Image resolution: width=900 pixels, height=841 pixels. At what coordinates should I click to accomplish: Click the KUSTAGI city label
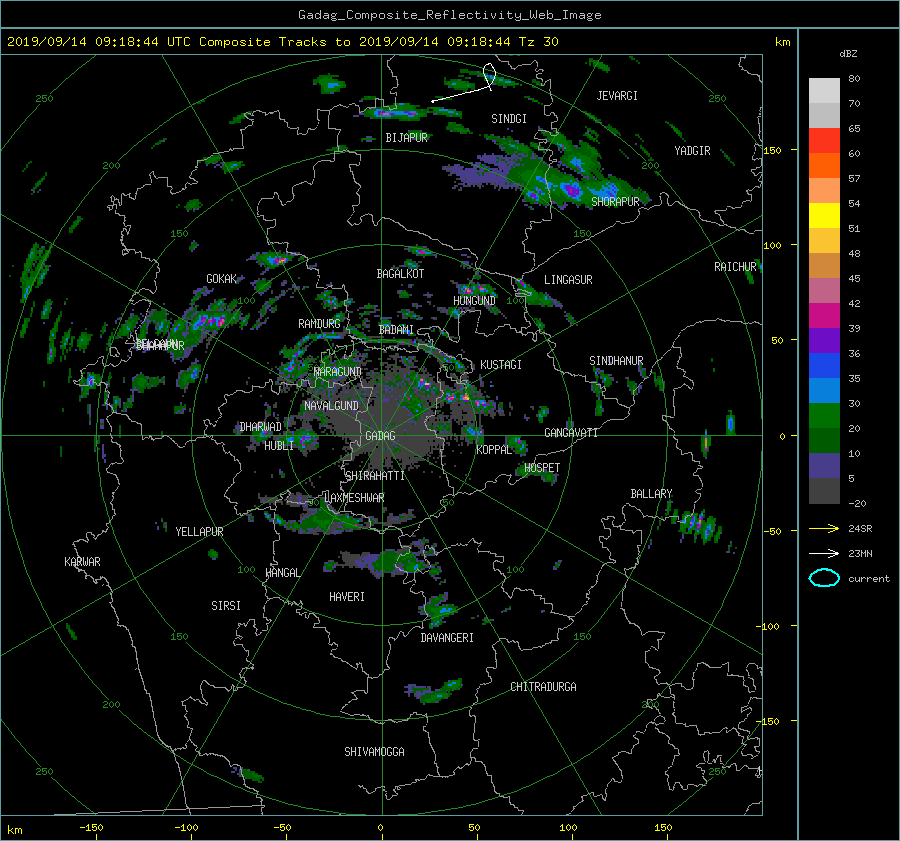pos(501,365)
